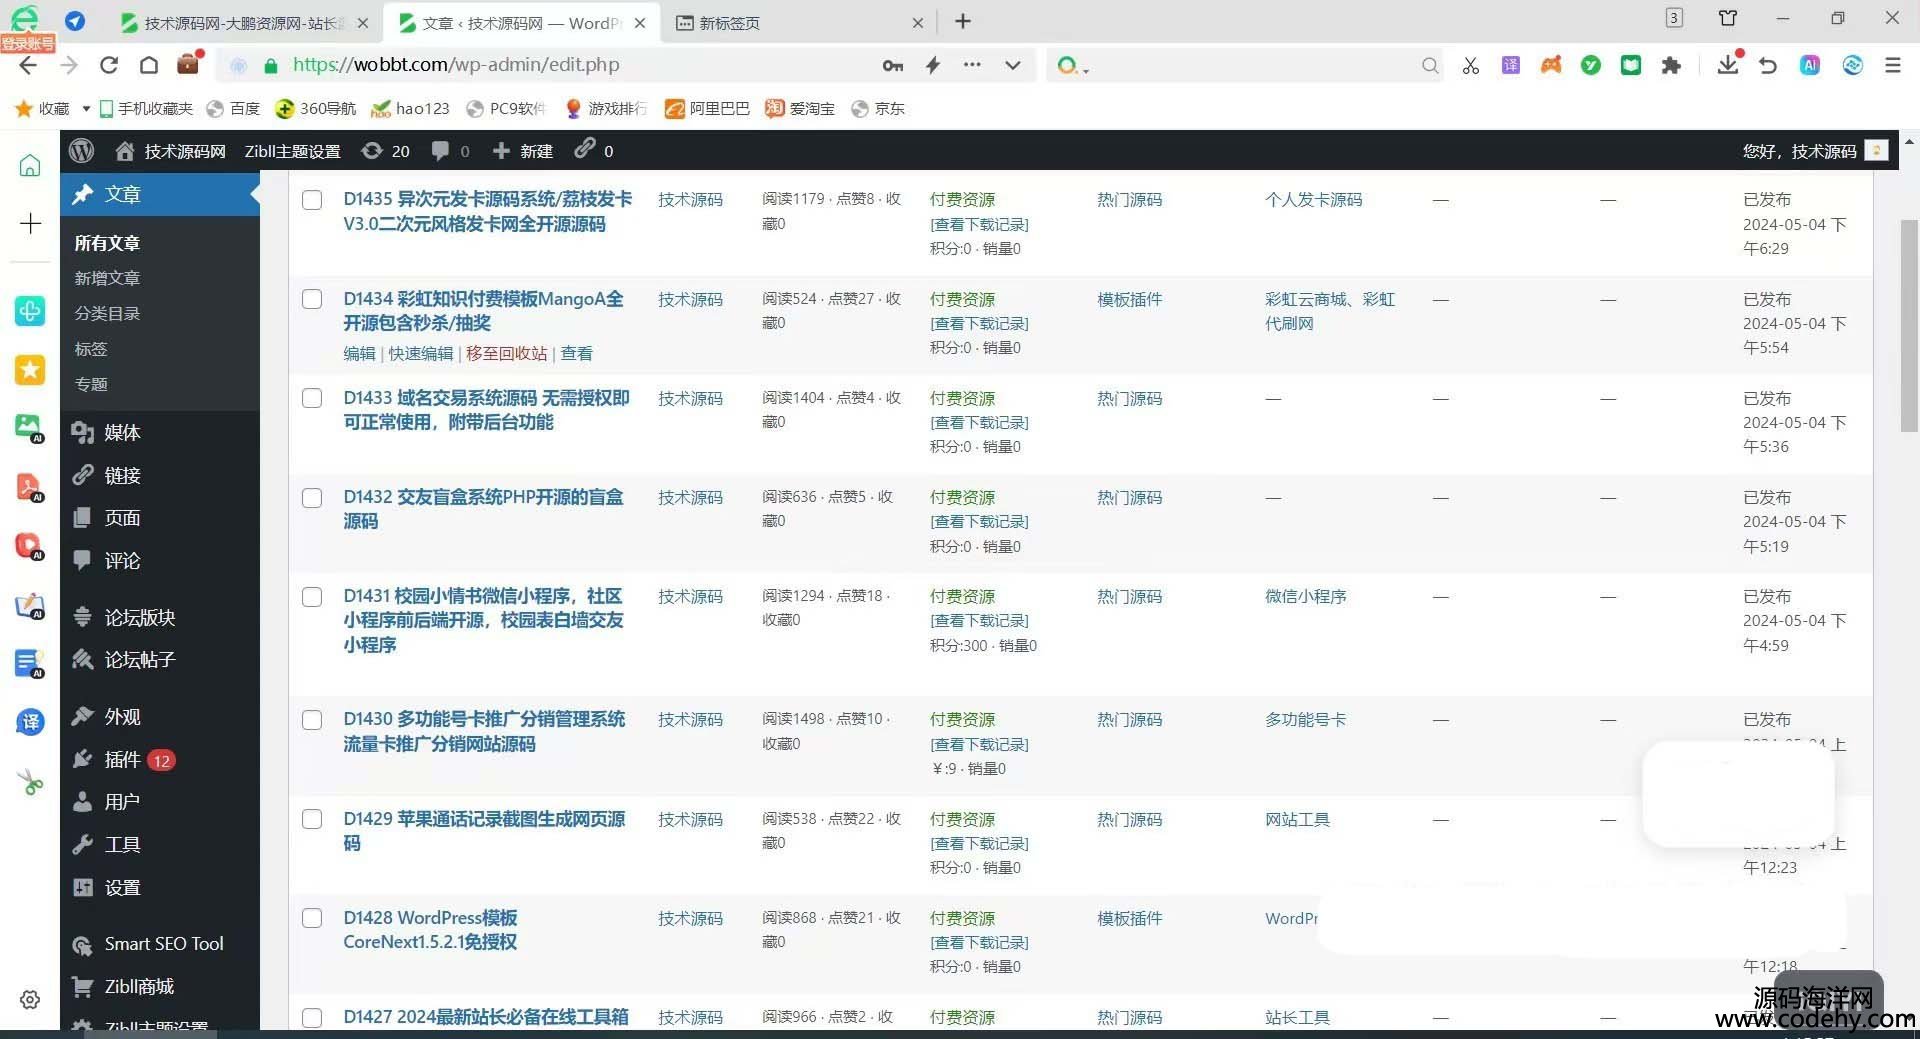
Task: Check the box for D1435 post
Action: (x=312, y=200)
